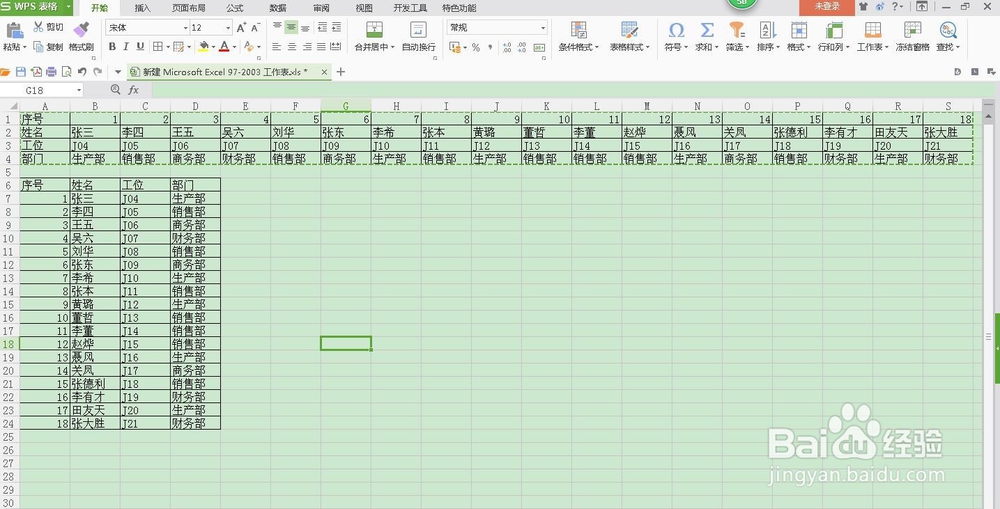
Task: Click the Sort (排序) icon
Action: pyautogui.click(x=767, y=30)
